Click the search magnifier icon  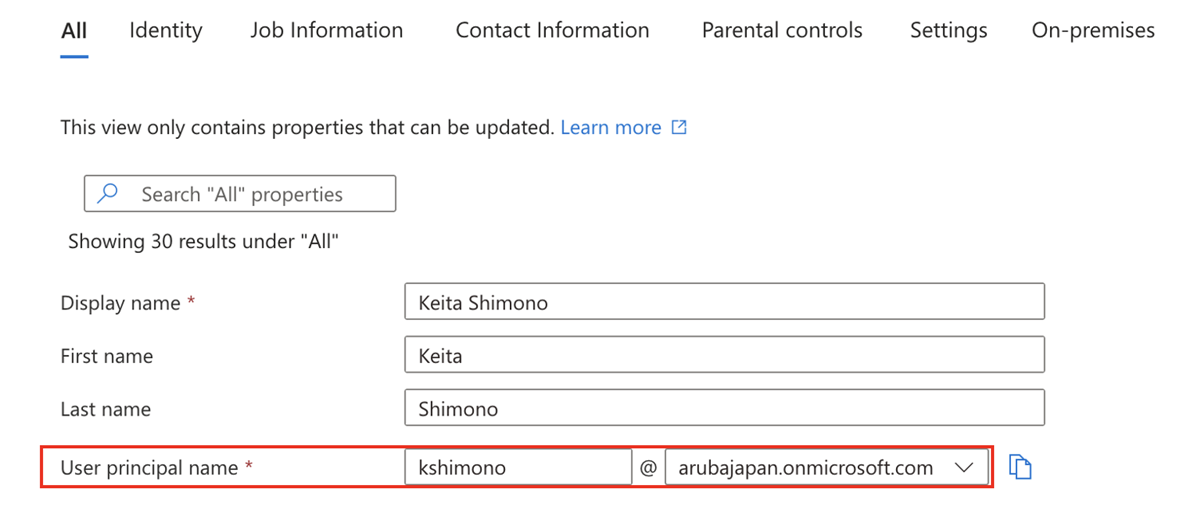tap(109, 194)
